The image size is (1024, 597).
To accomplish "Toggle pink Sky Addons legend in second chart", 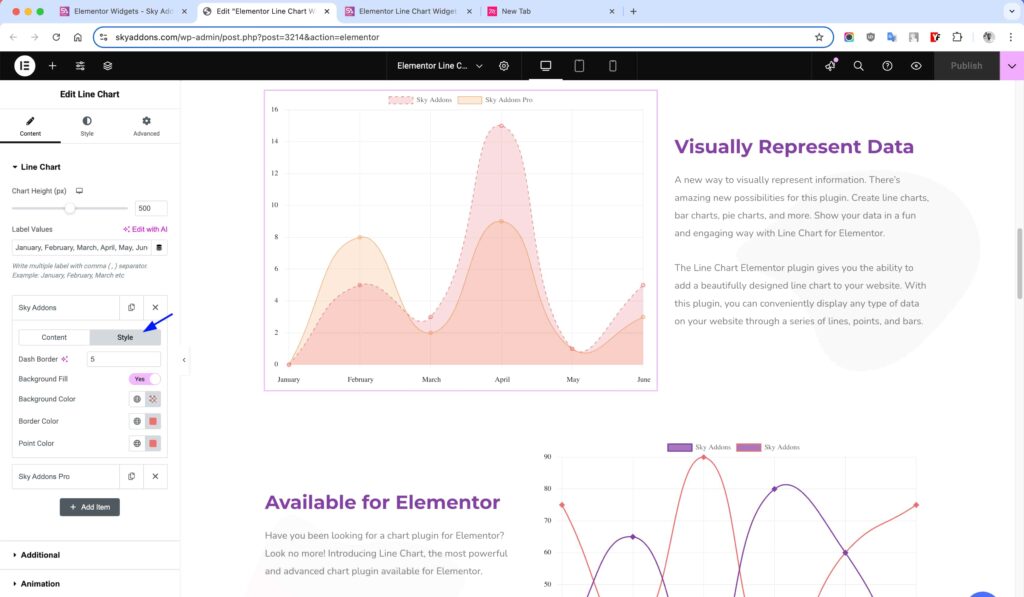I will point(768,447).
